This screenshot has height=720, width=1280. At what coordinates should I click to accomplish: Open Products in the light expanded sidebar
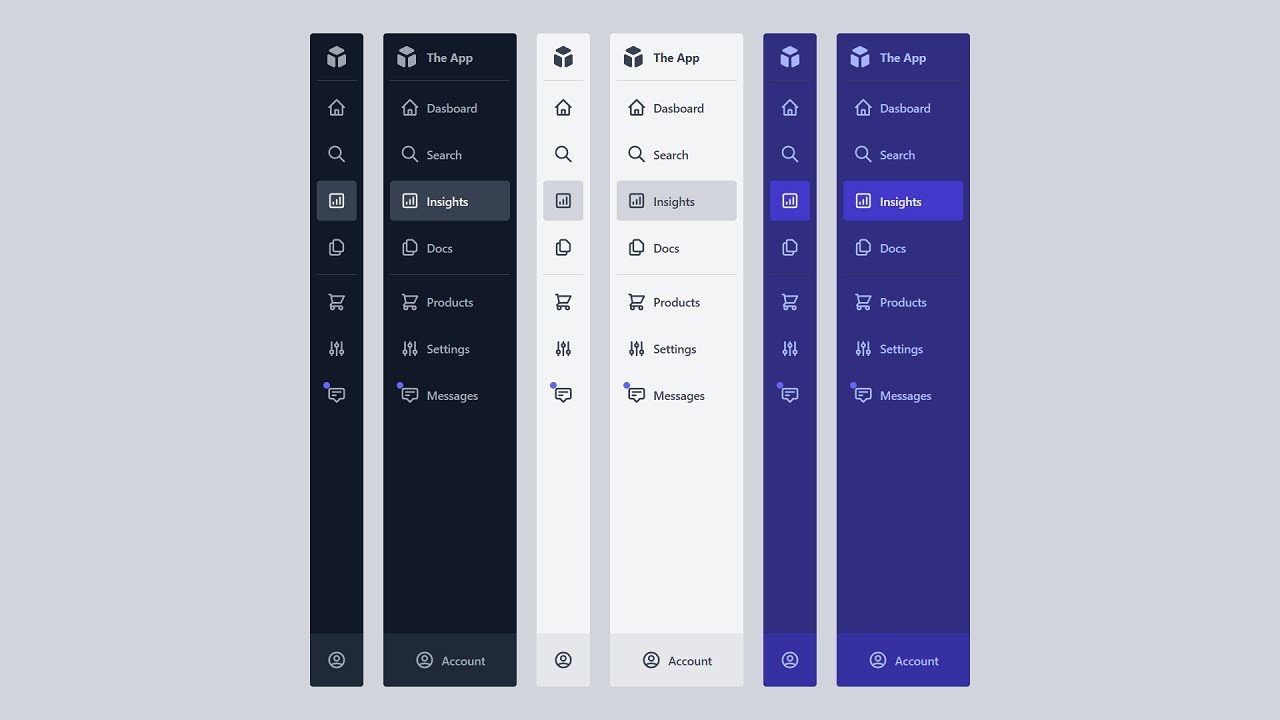point(677,302)
